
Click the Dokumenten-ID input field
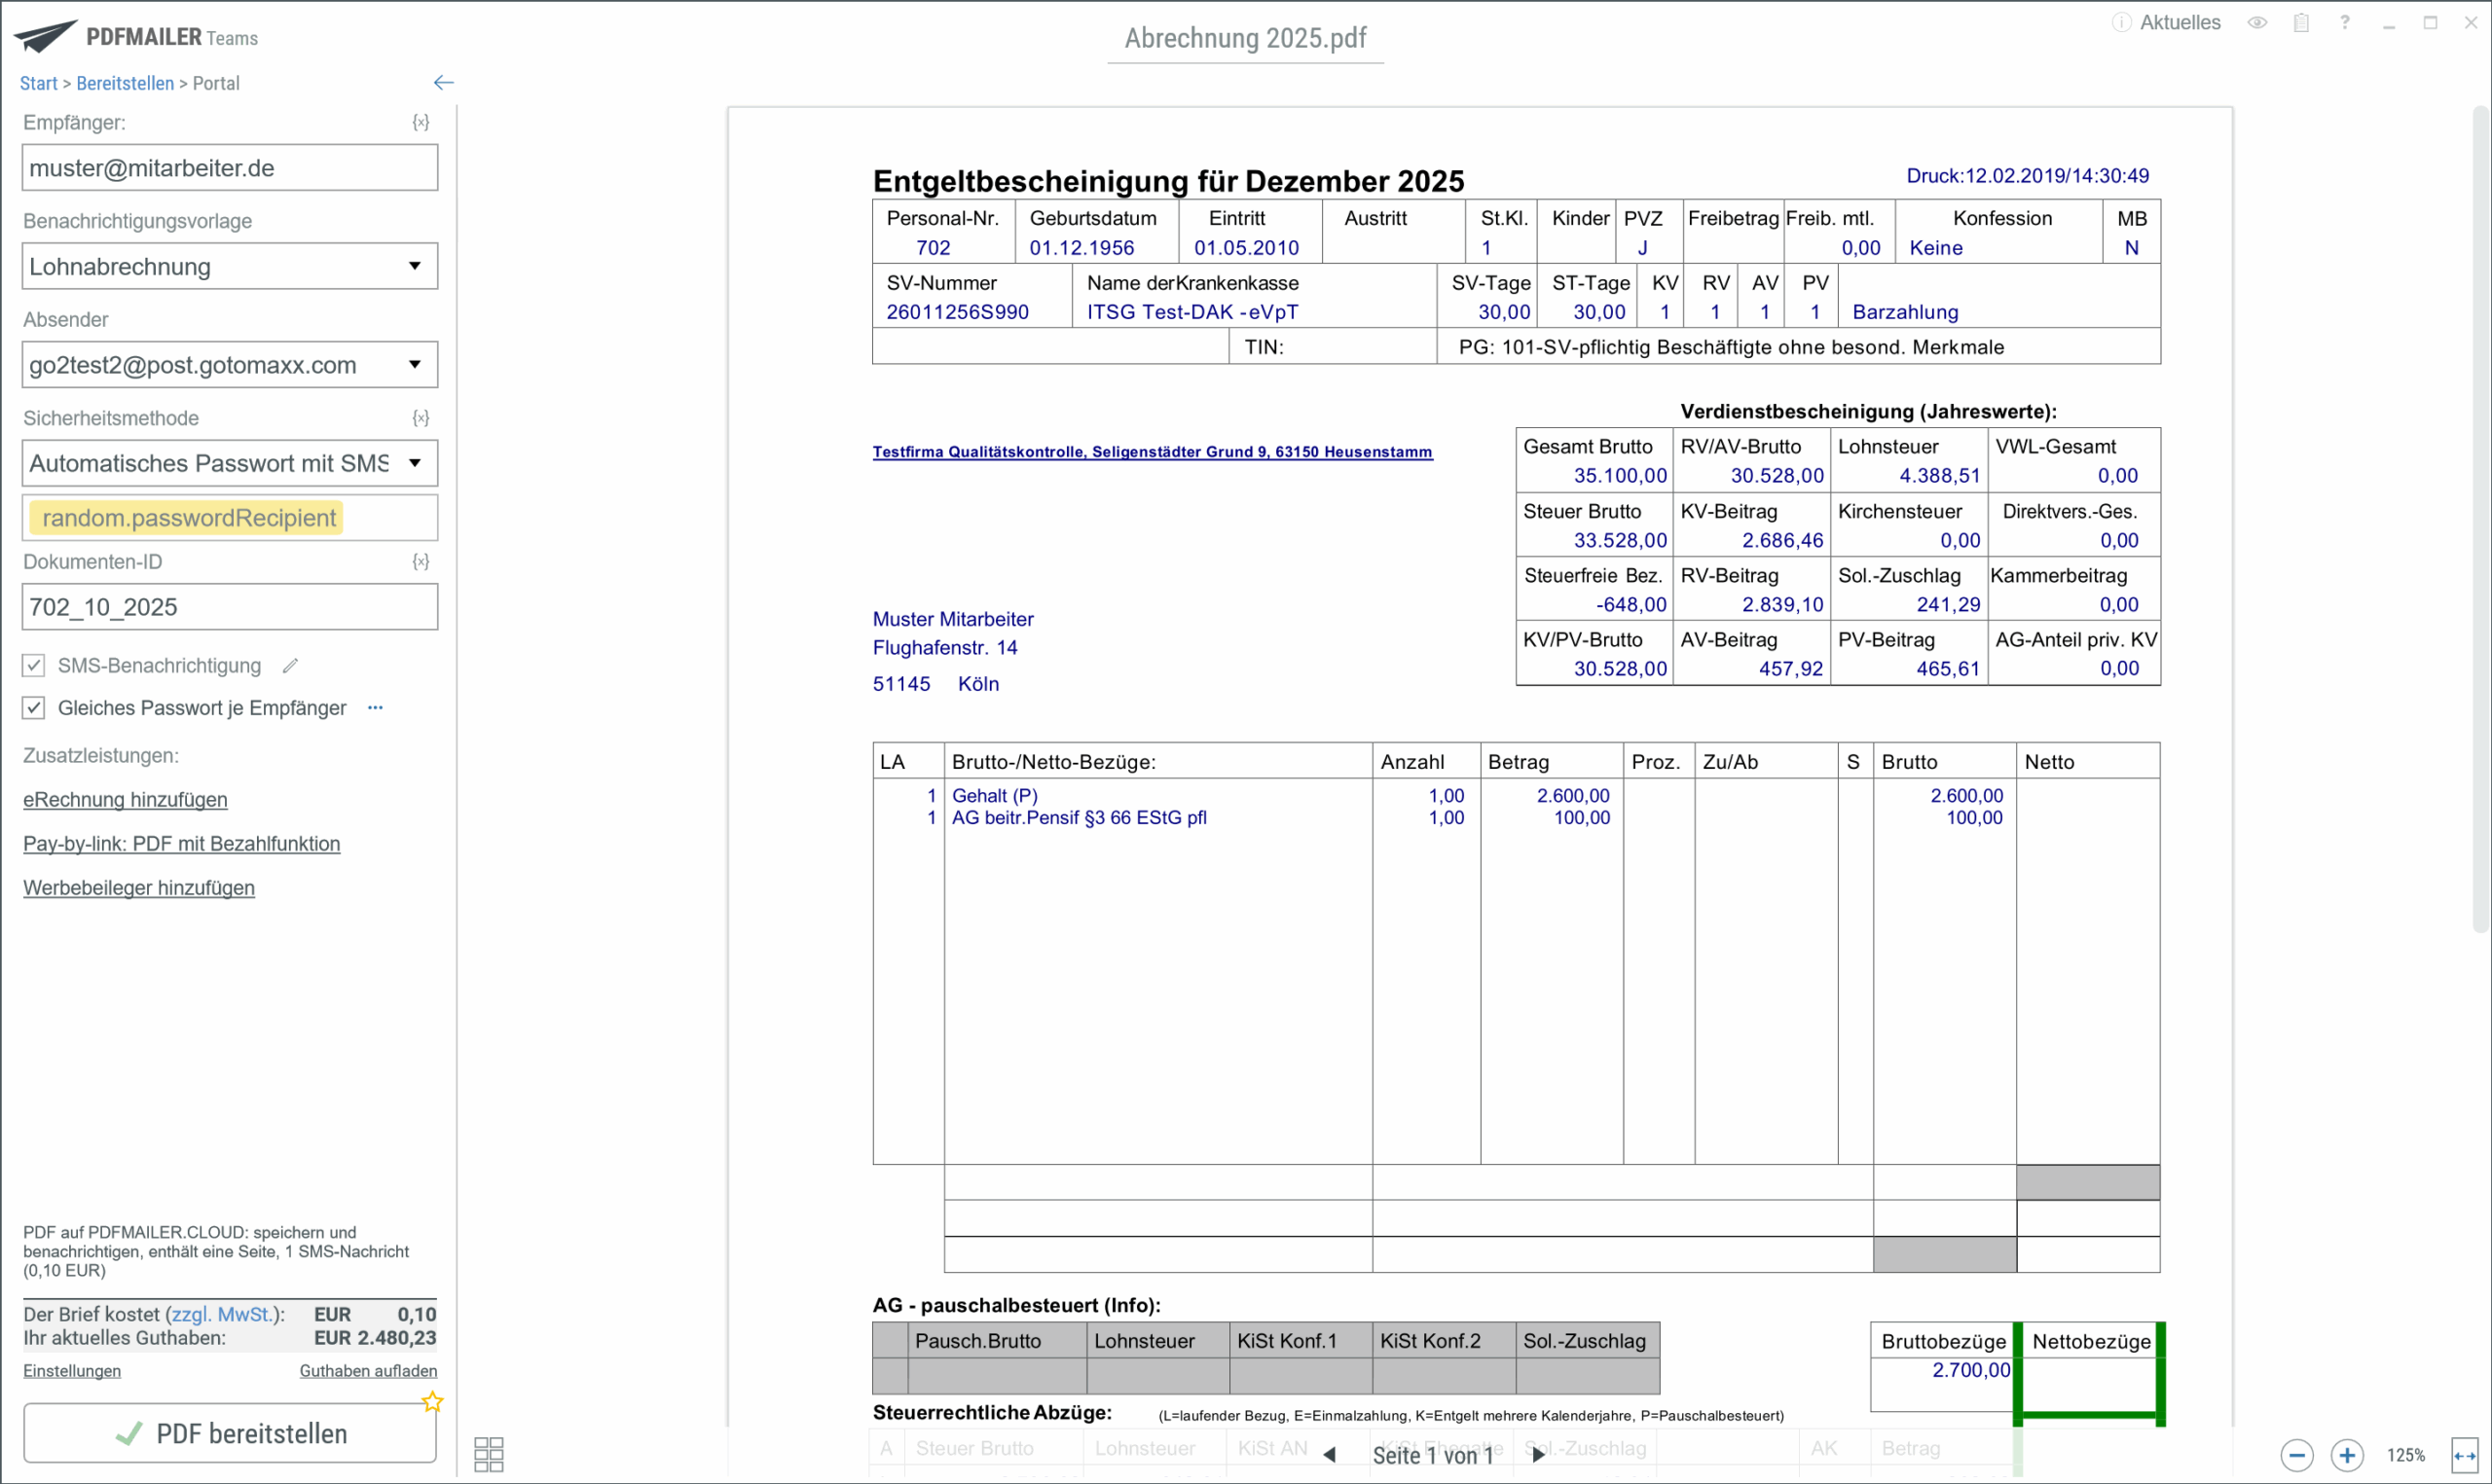[229, 607]
